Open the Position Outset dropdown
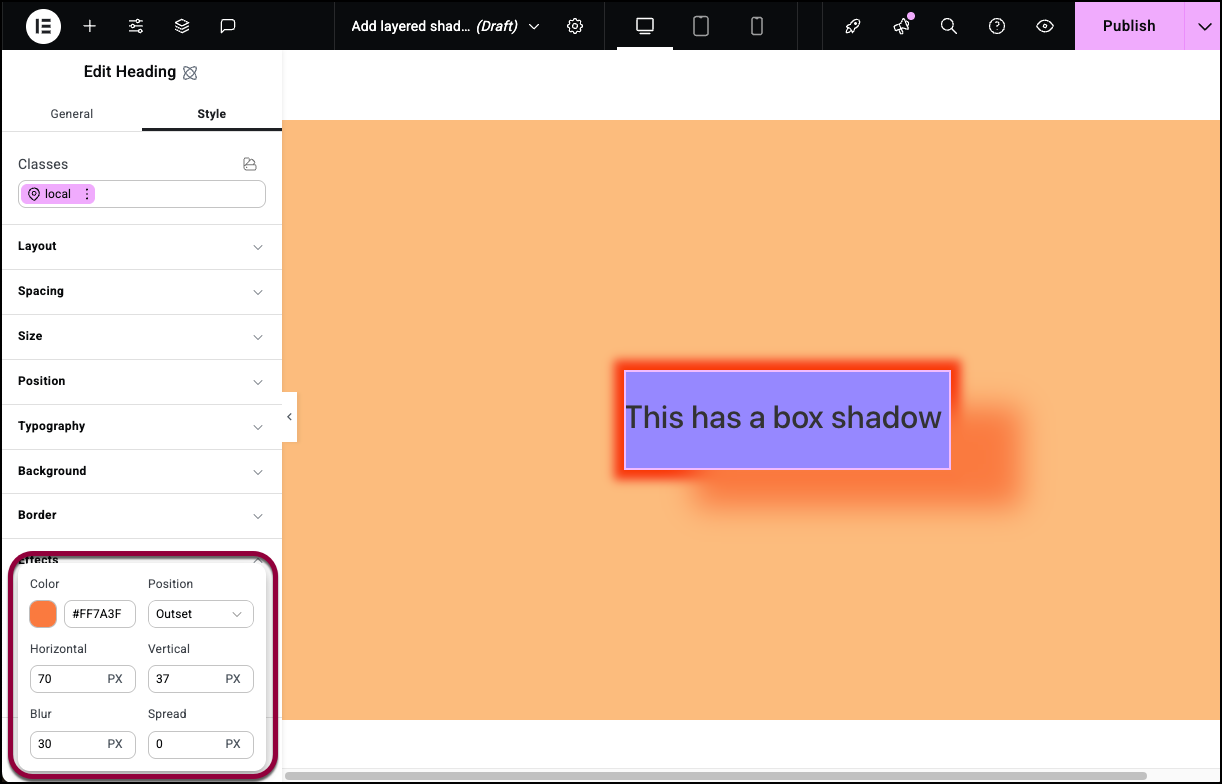Image resolution: width=1222 pixels, height=784 pixels. 201,614
